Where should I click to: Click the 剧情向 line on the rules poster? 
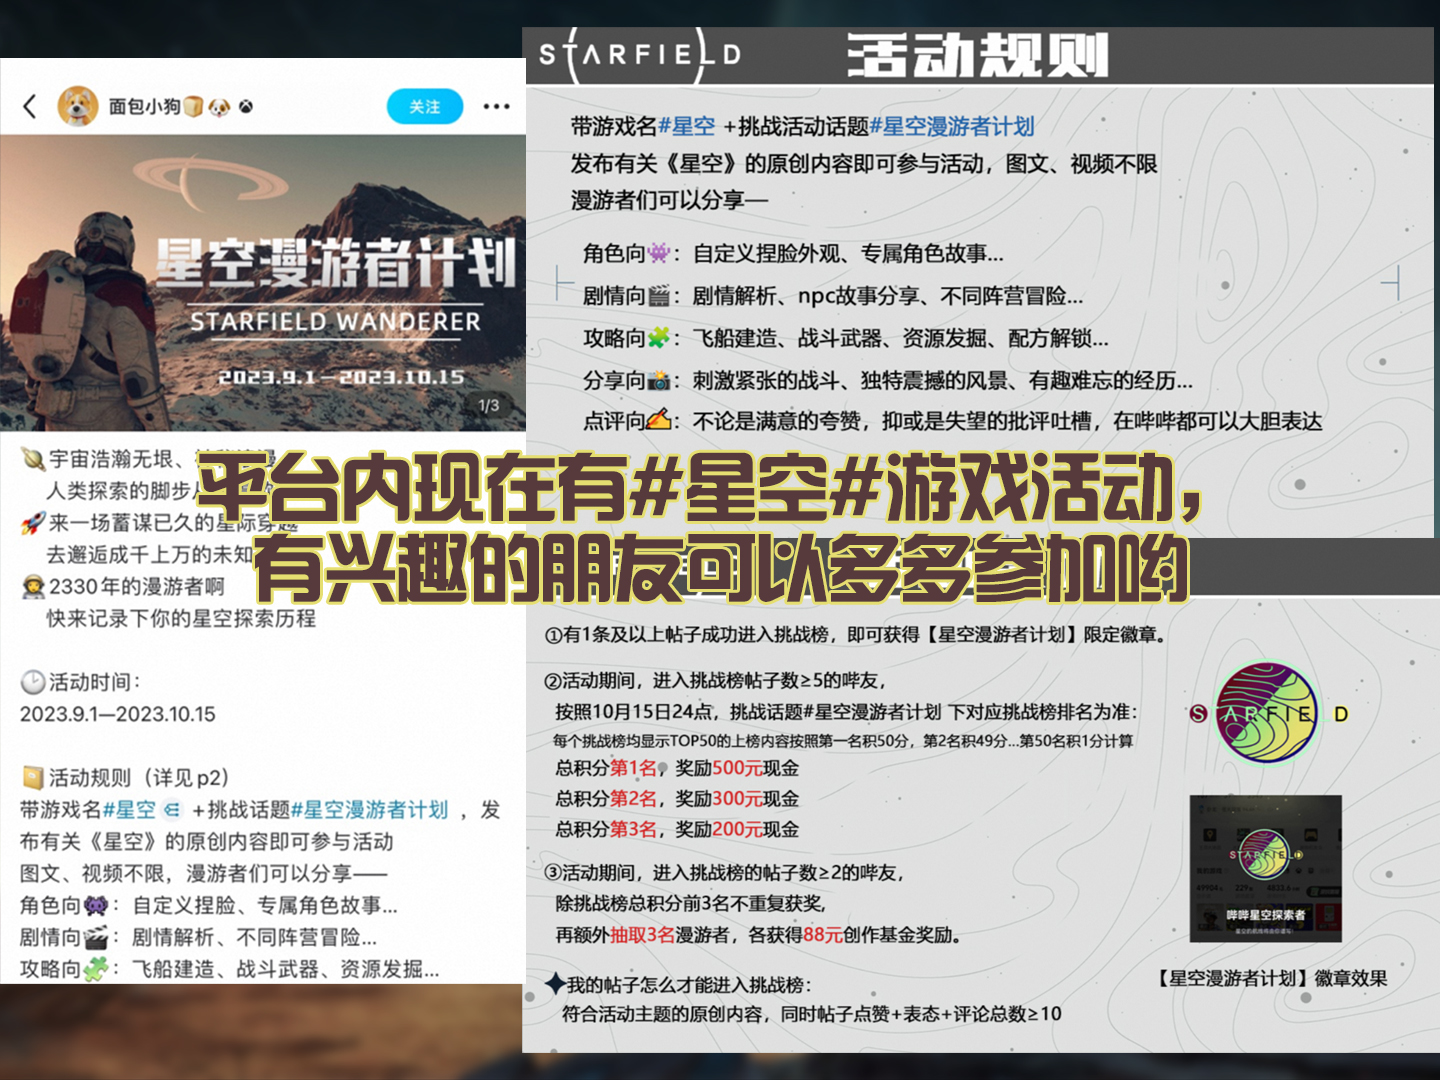click(833, 296)
